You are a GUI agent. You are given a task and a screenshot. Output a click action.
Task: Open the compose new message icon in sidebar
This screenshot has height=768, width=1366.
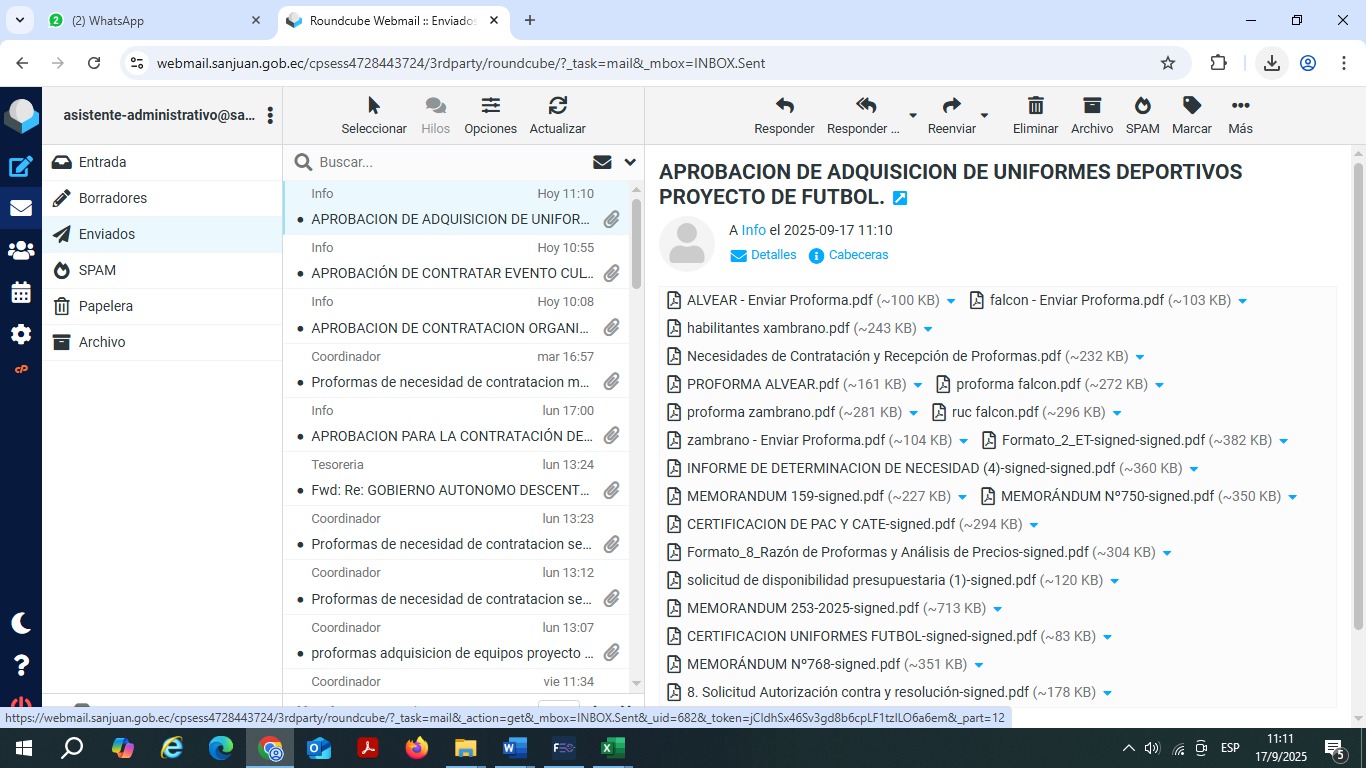(21, 167)
